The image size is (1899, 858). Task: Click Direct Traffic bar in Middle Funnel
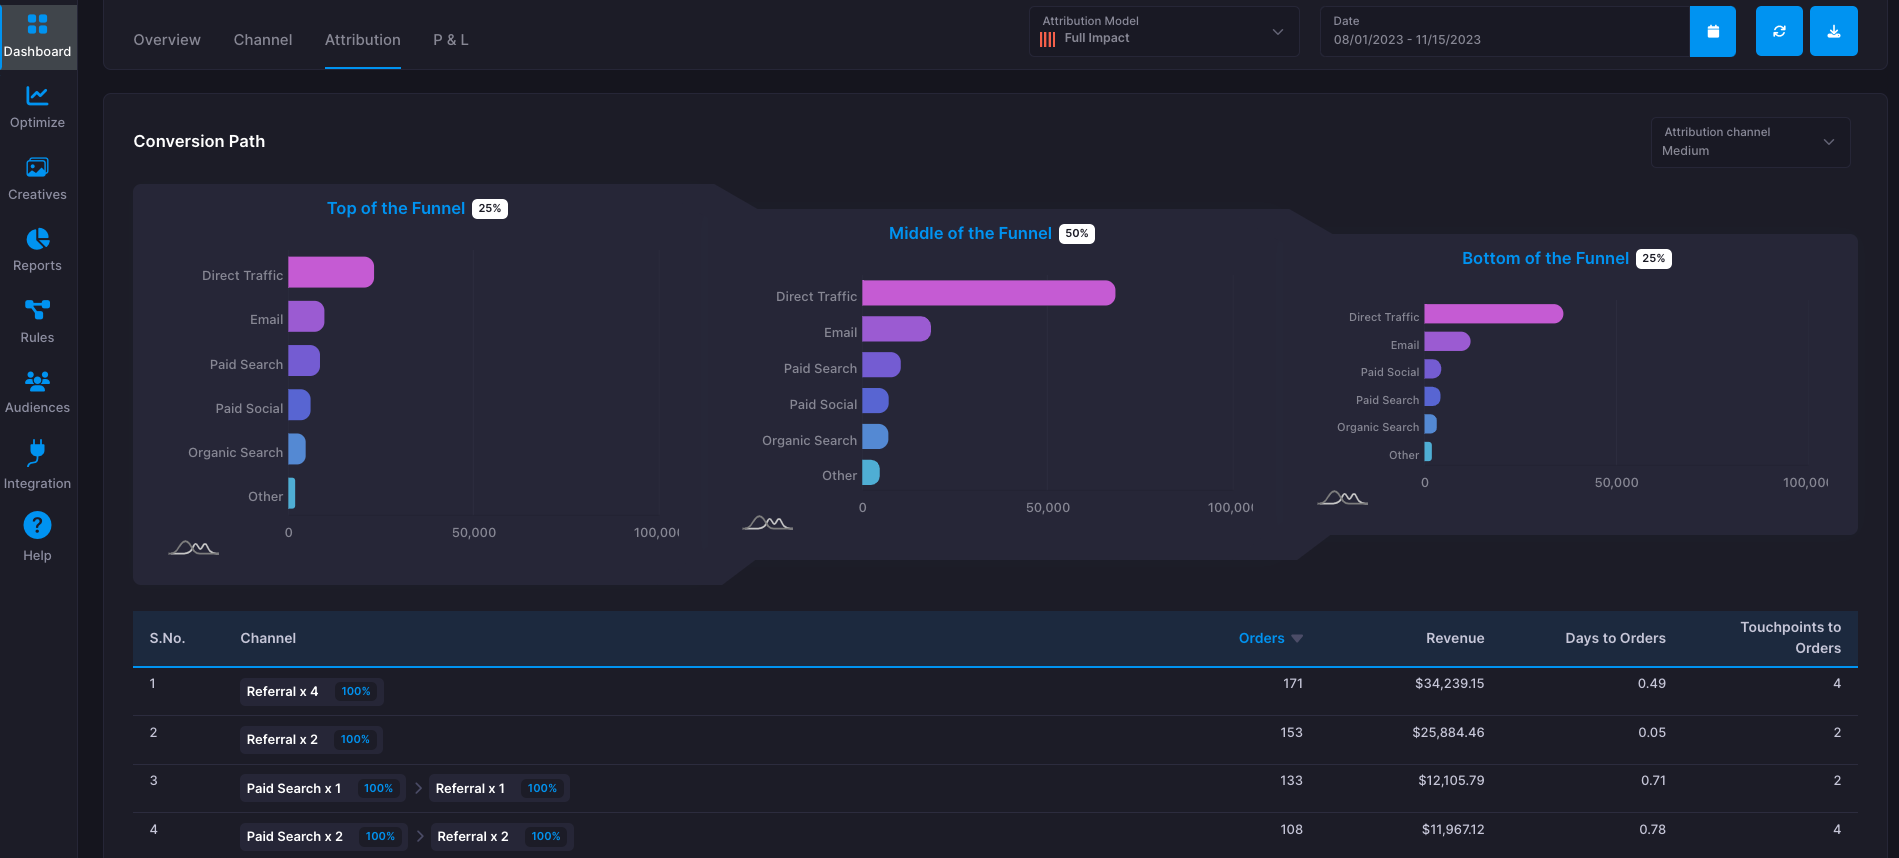click(x=988, y=293)
